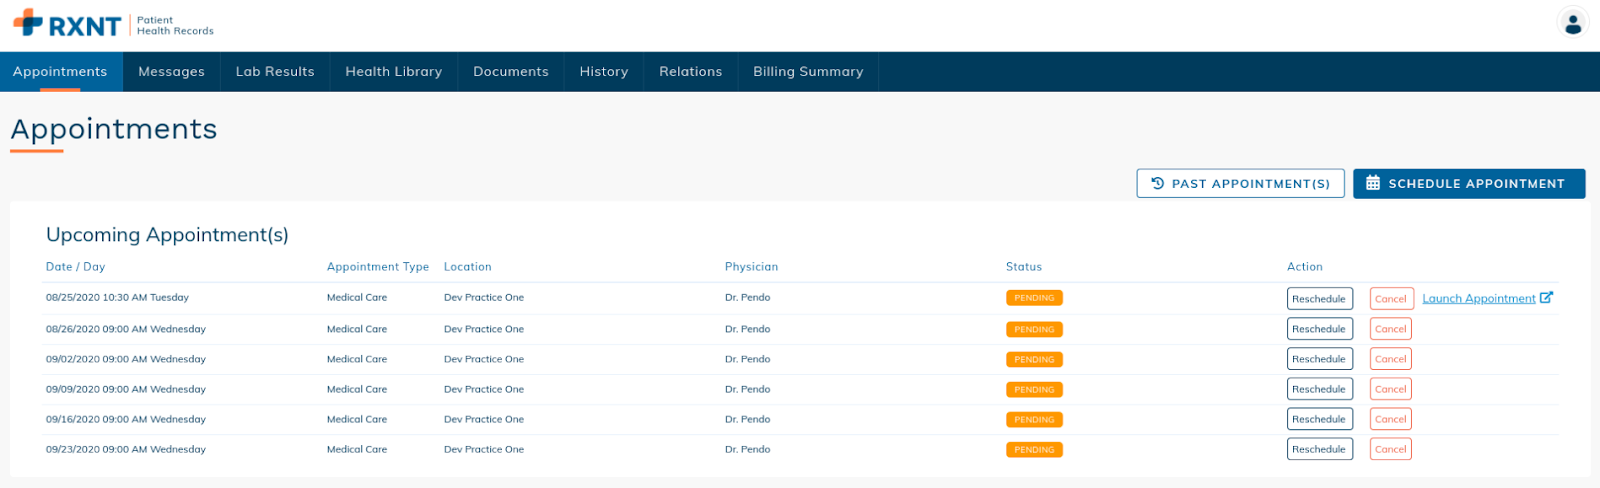
Task: Select the Billing Summary tab
Action: pos(808,72)
